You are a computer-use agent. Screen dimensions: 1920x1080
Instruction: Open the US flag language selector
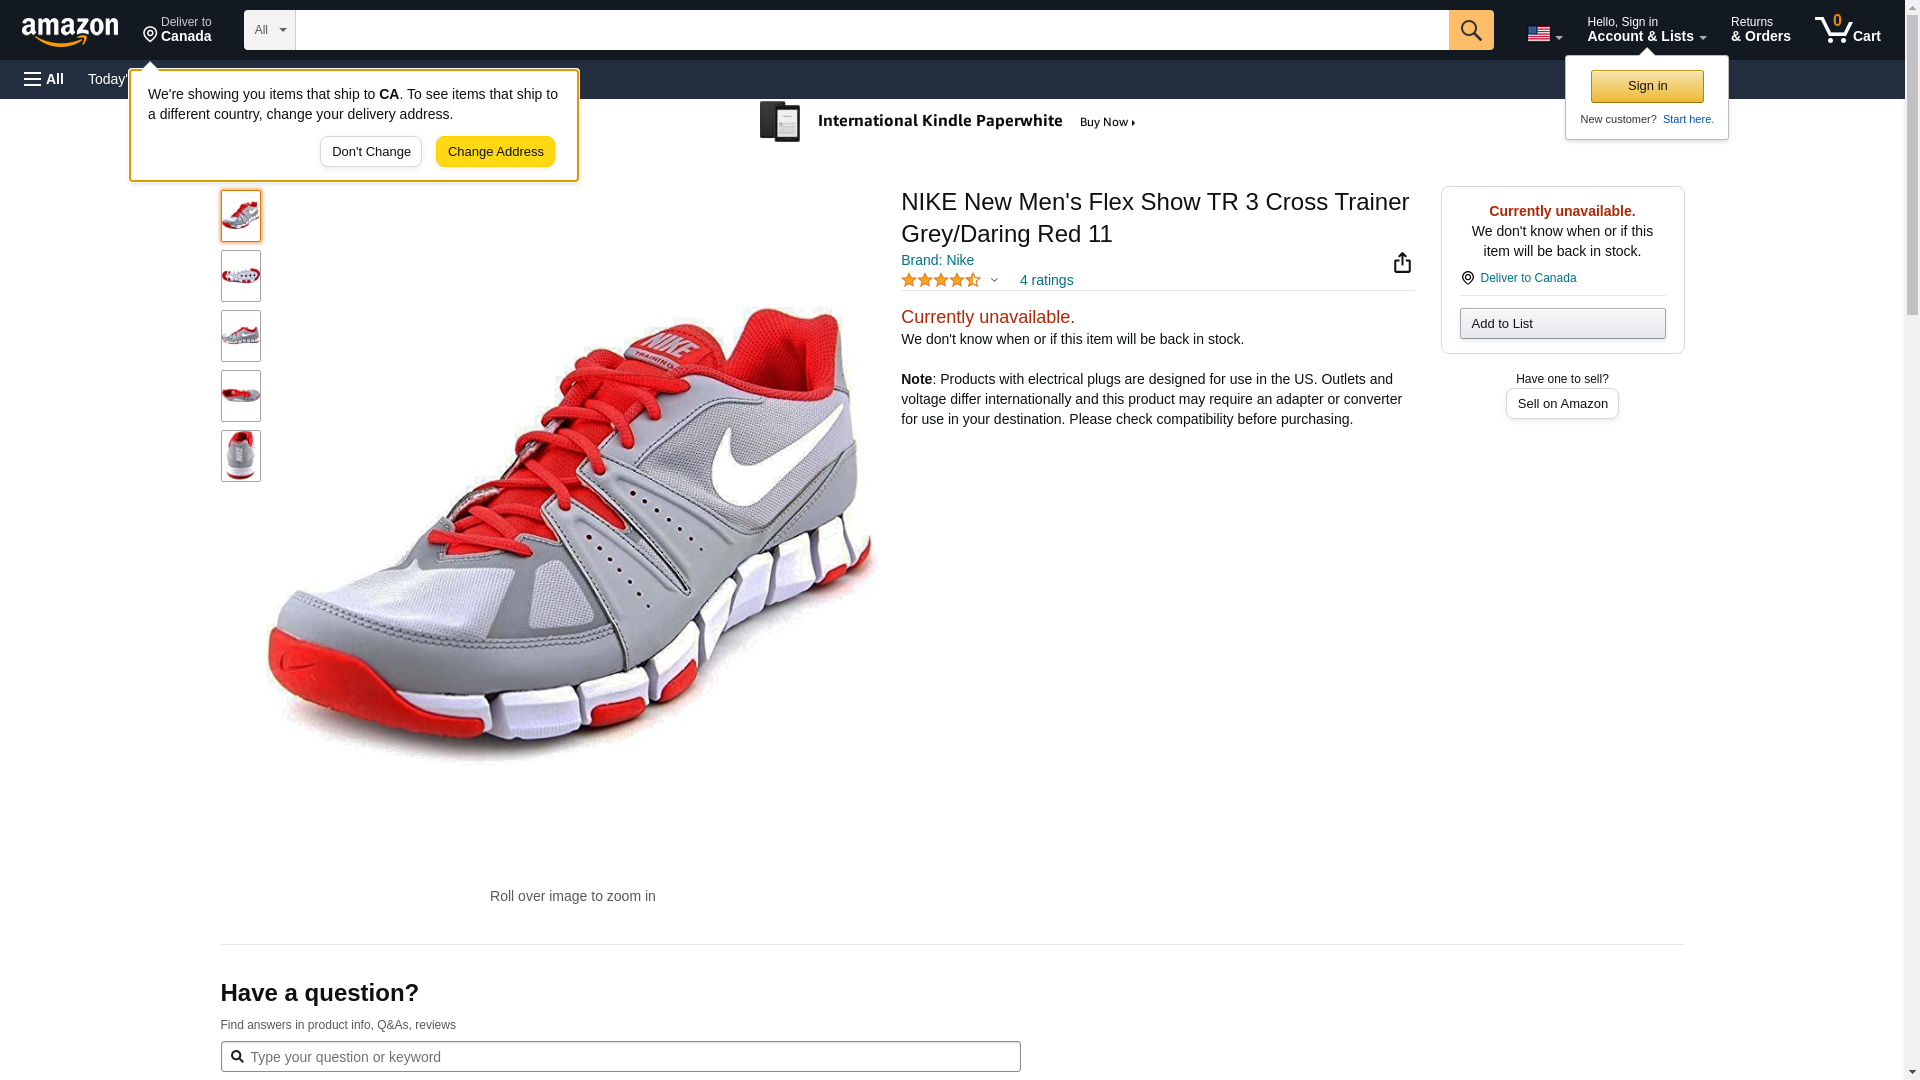click(1544, 35)
